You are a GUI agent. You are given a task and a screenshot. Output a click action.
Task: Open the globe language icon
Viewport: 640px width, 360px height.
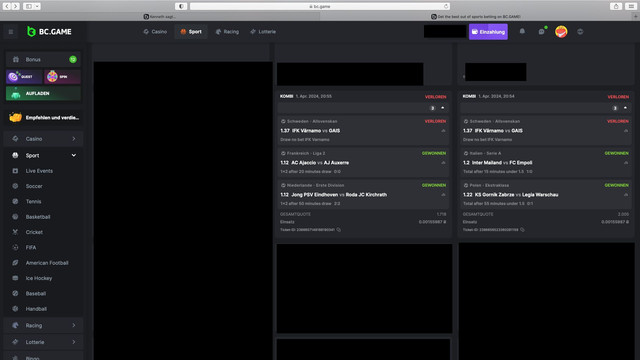click(x=580, y=31)
